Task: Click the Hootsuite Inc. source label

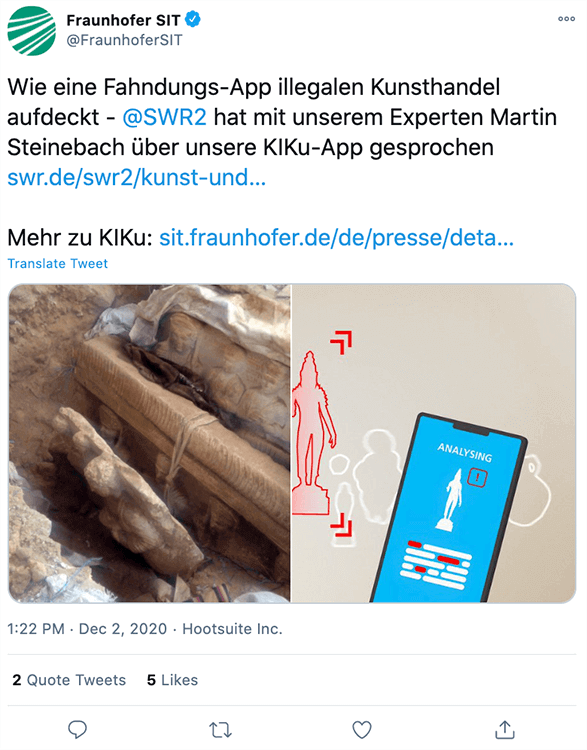Action: 232,629
